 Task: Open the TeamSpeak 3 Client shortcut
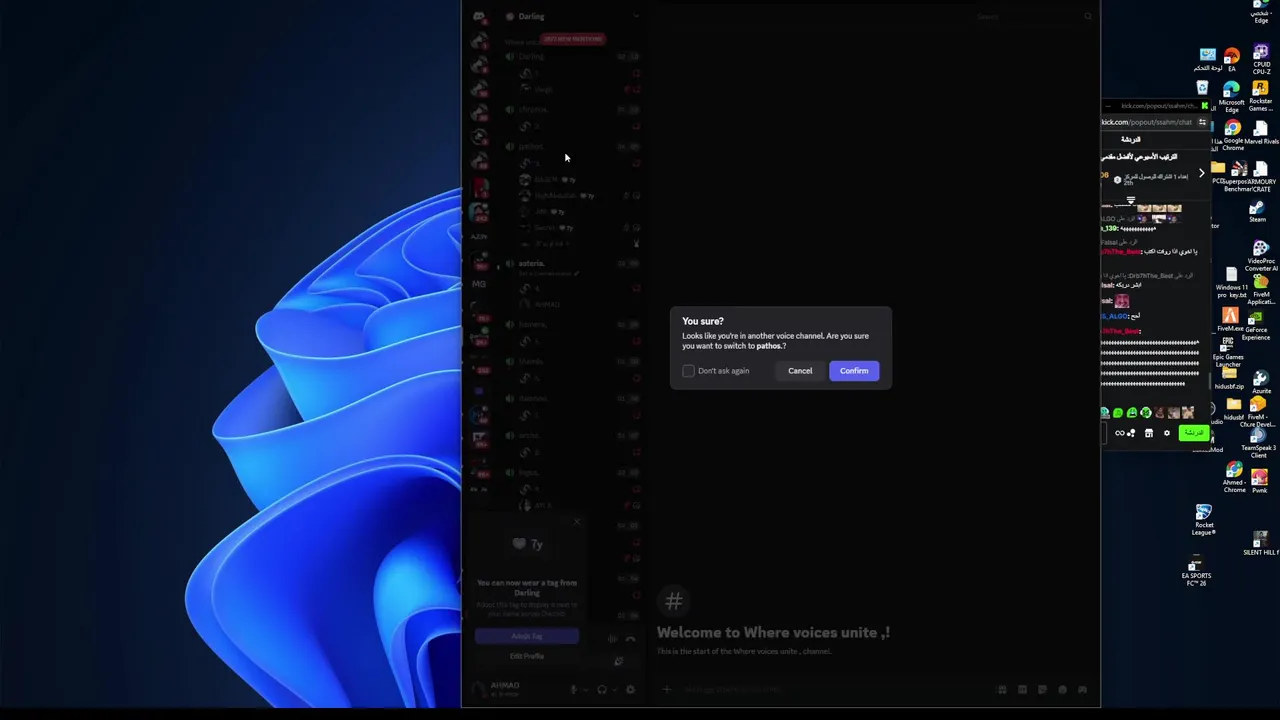coord(1259,444)
